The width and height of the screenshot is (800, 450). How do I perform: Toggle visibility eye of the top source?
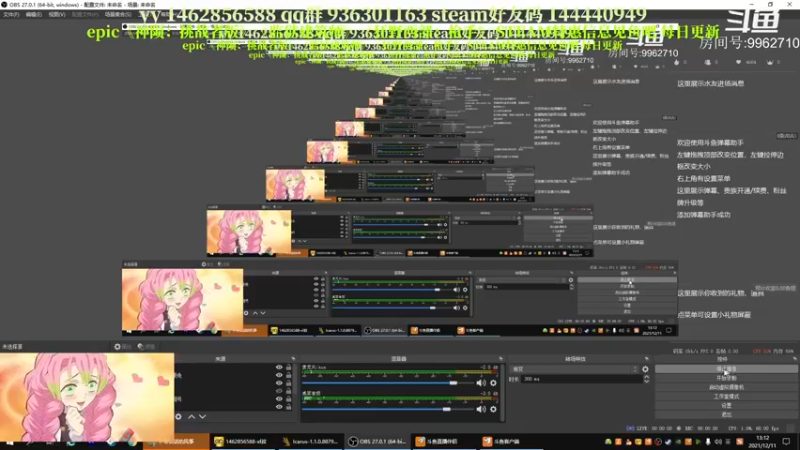pyautogui.click(x=279, y=367)
